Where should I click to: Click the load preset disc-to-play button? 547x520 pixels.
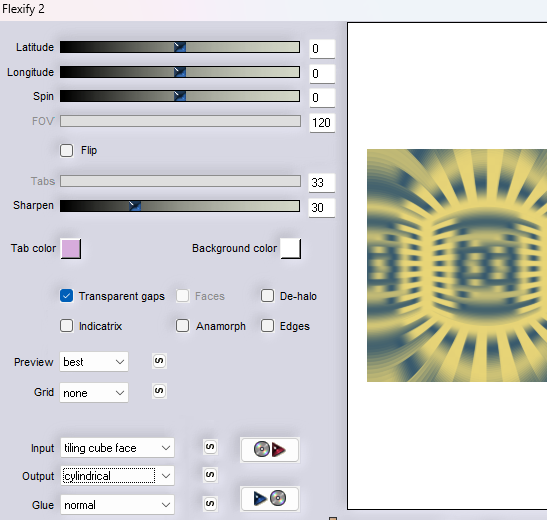[269, 450]
